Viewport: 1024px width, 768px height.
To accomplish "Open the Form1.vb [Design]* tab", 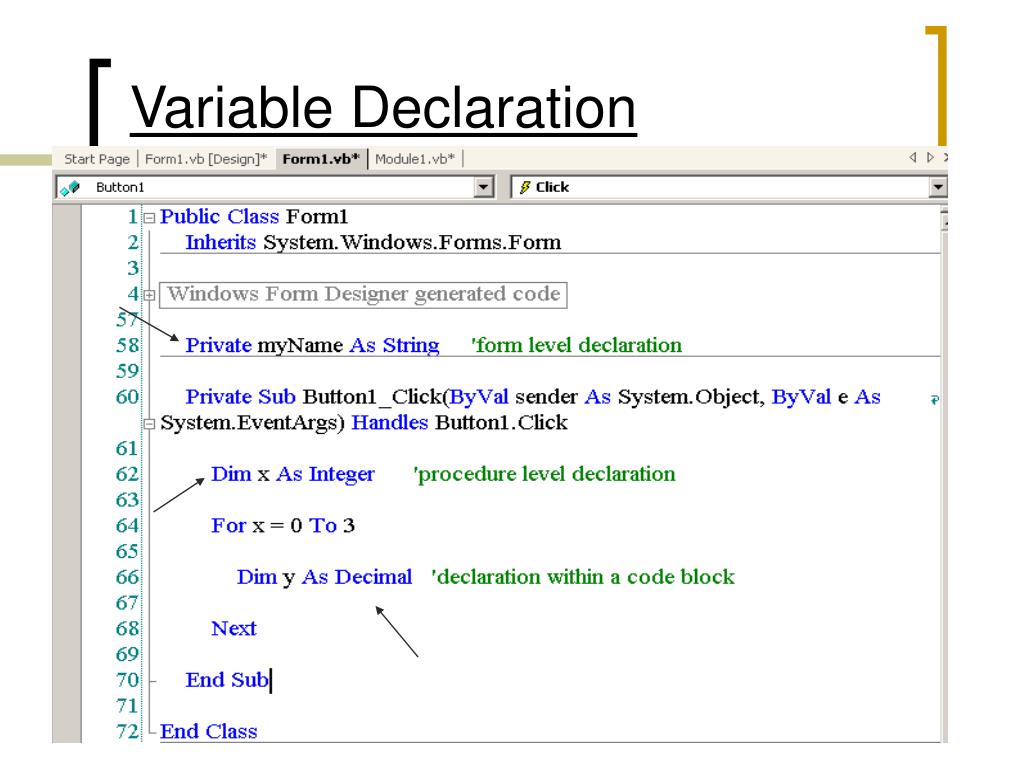I will 206,159.
